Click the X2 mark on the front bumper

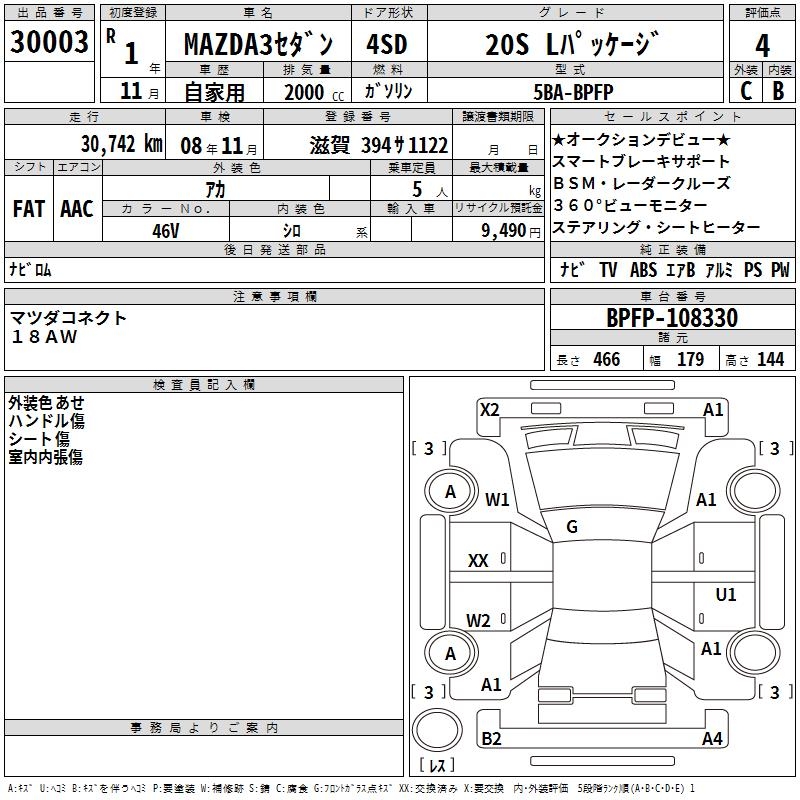pos(489,410)
